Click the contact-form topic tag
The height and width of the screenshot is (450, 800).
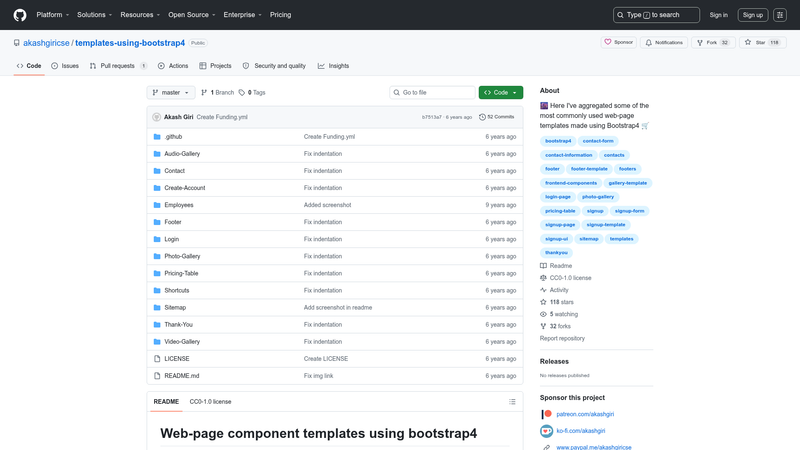point(598,141)
